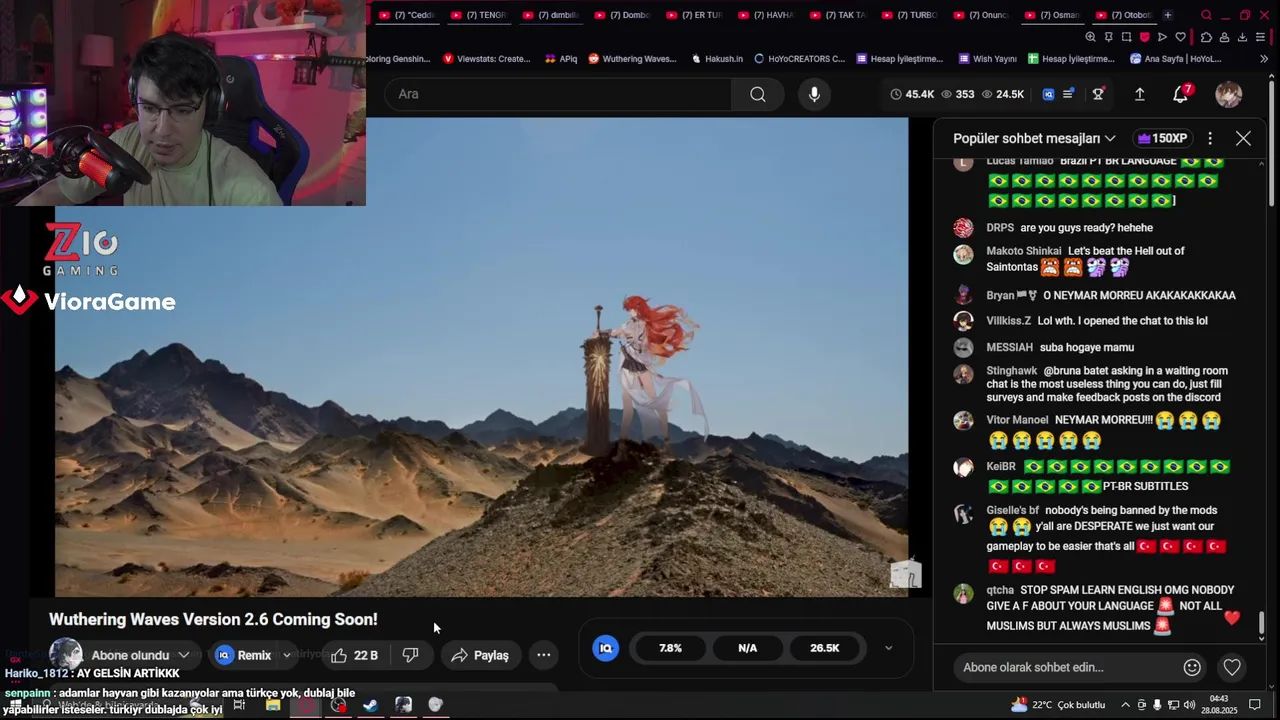1280x720 pixels.
Task: Switch to the '(7) TURBO' browser tab
Action: pos(911,15)
